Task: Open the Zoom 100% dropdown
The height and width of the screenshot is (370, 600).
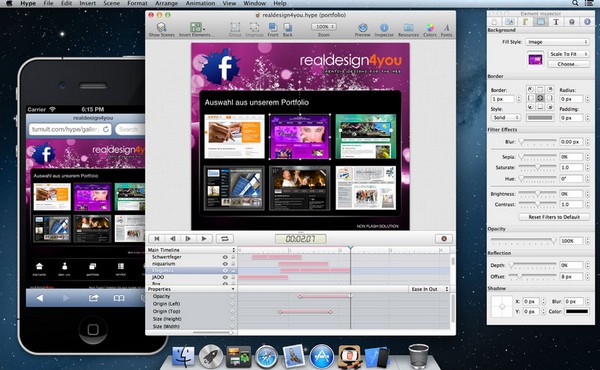Action: (x=324, y=27)
